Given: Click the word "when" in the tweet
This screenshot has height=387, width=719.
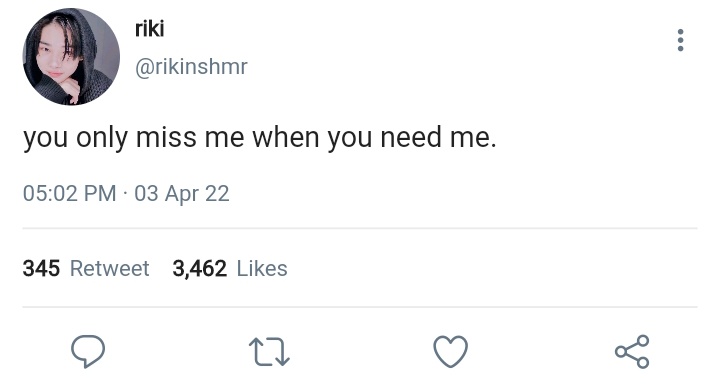Looking at the screenshot, I should point(285,137).
